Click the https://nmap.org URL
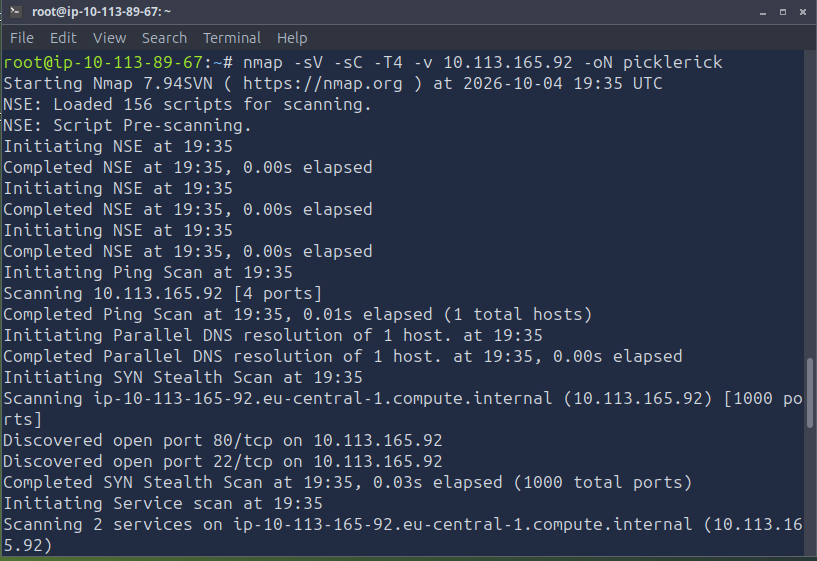This screenshot has width=817, height=561. pos(323,83)
